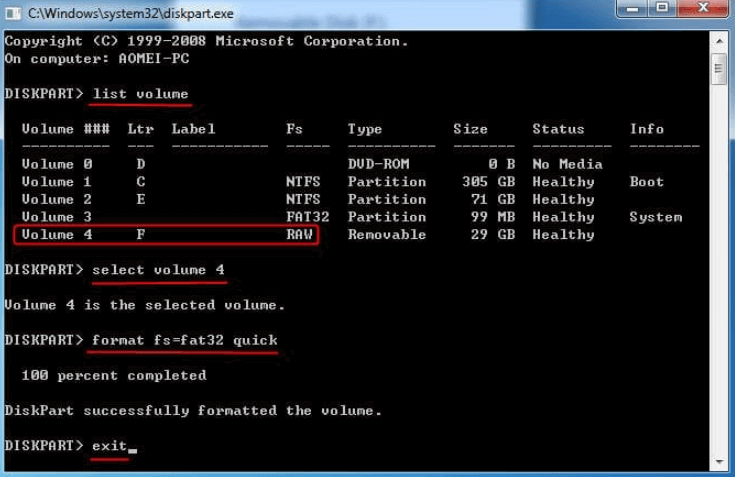Click the 'Size' column header
The image size is (735, 477).
(470, 129)
